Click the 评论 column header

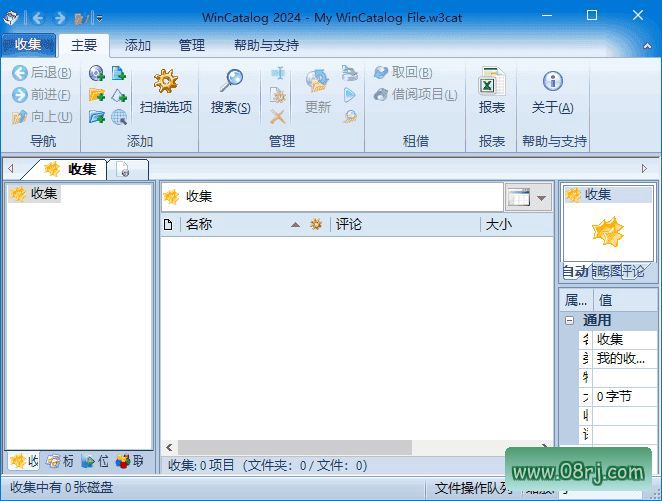(404, 225)
